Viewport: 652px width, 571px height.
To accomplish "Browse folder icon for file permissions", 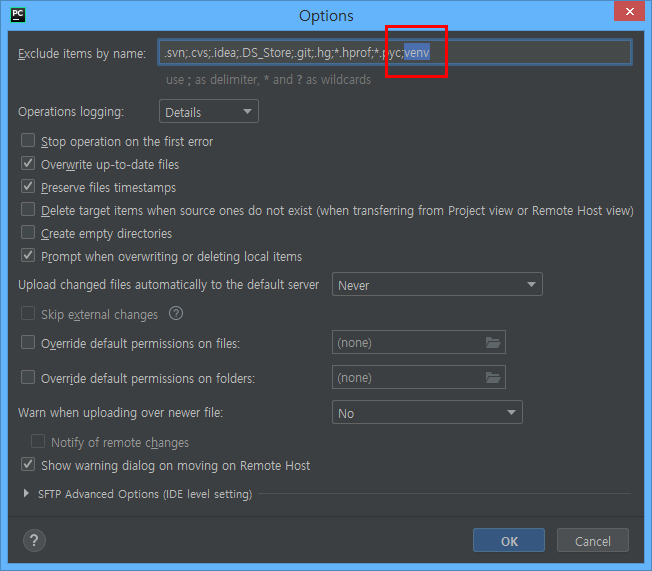I will point(493,343).
